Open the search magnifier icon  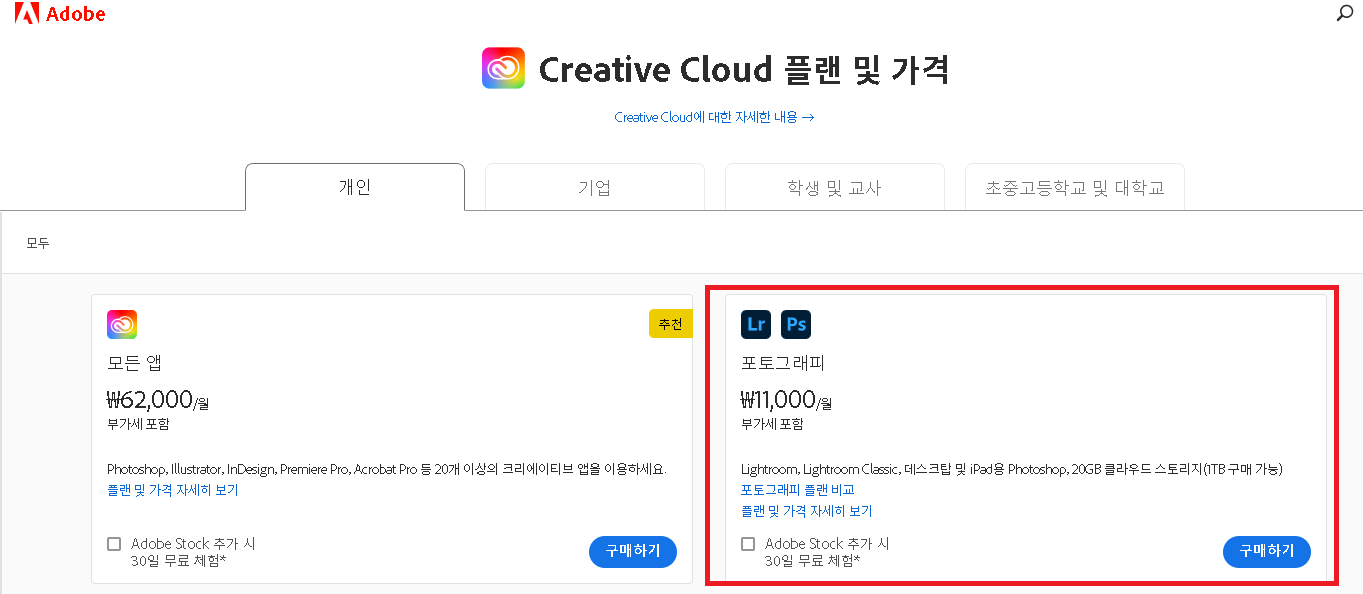coord(1345,14)
